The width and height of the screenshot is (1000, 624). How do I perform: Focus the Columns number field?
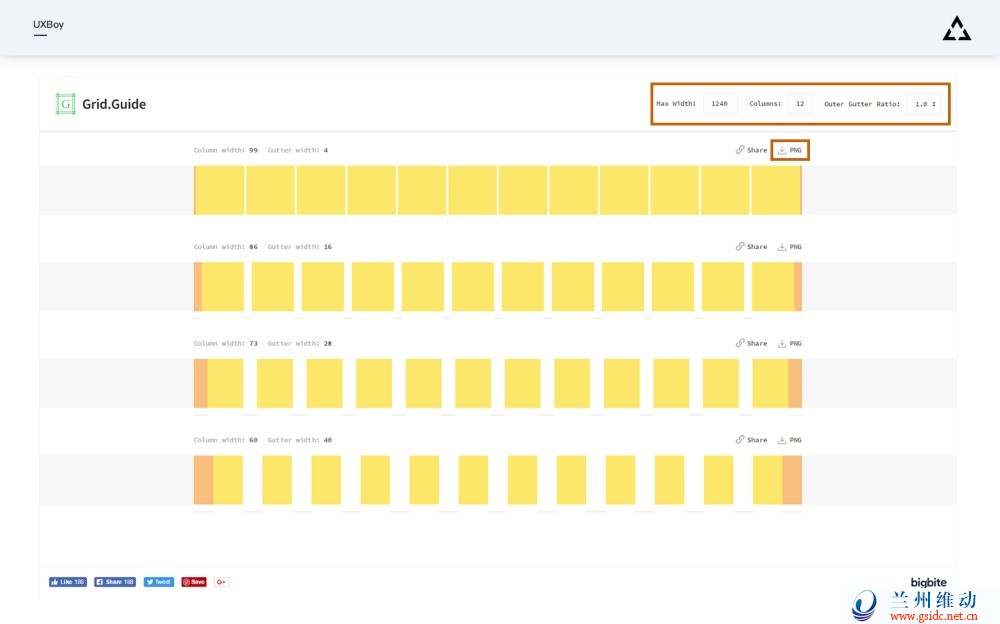800,104
